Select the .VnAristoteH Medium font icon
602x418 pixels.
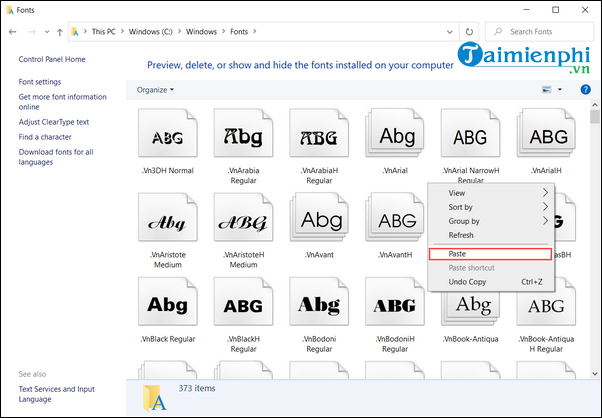pyautogui.click(x=243, y=217)
